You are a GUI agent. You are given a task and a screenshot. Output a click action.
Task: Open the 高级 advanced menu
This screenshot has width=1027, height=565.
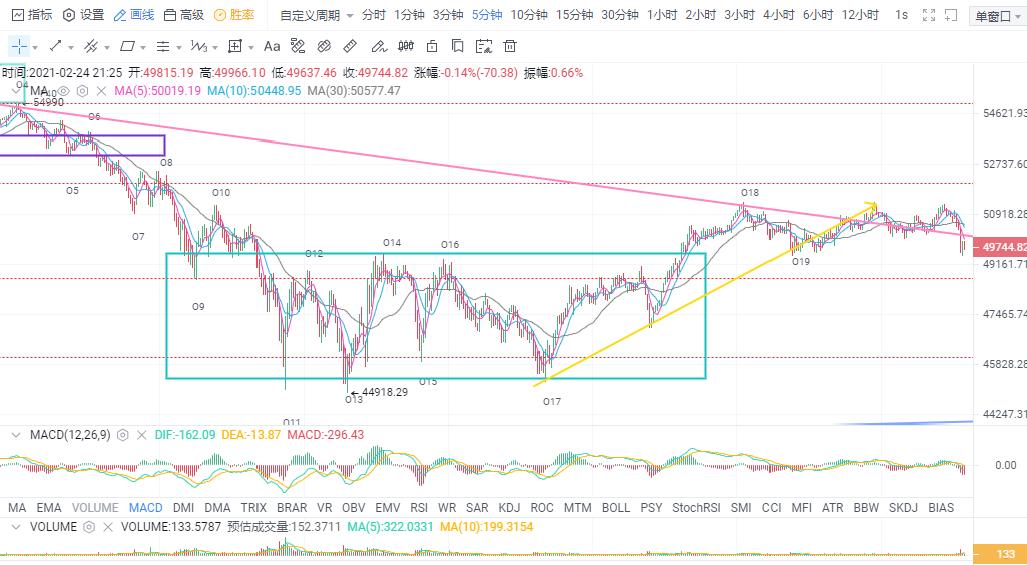tap(183, 14)
